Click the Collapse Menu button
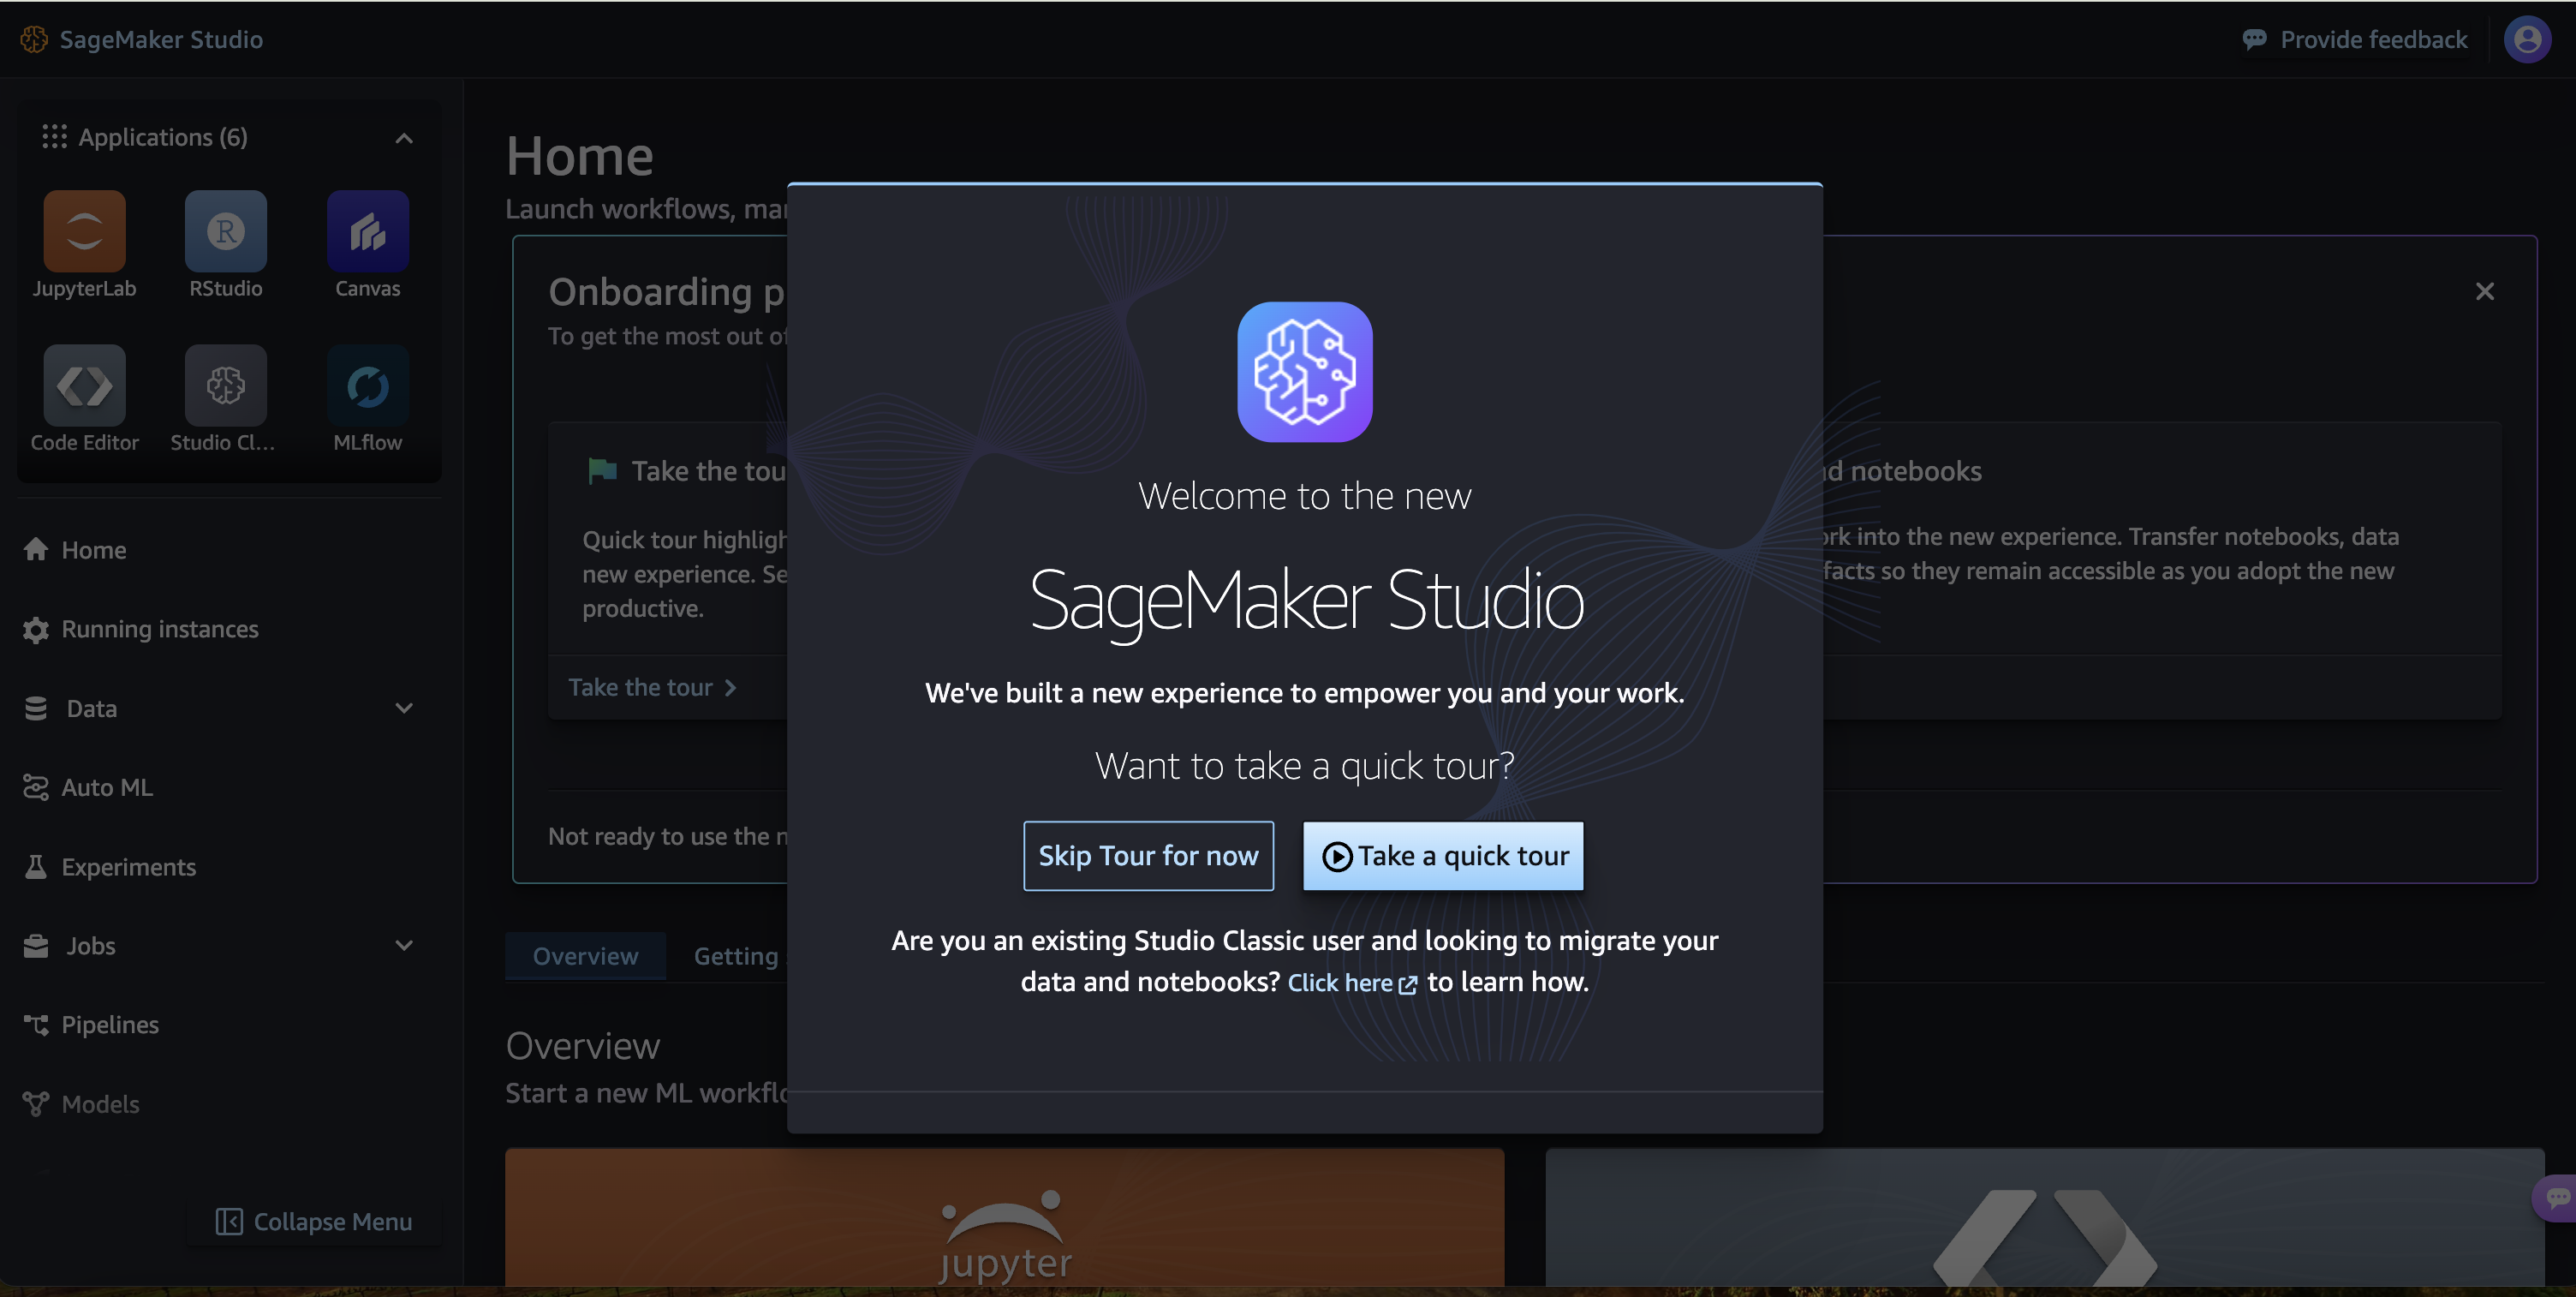Screen dimensions: 2576x1297 click(x=314, y=1222)
